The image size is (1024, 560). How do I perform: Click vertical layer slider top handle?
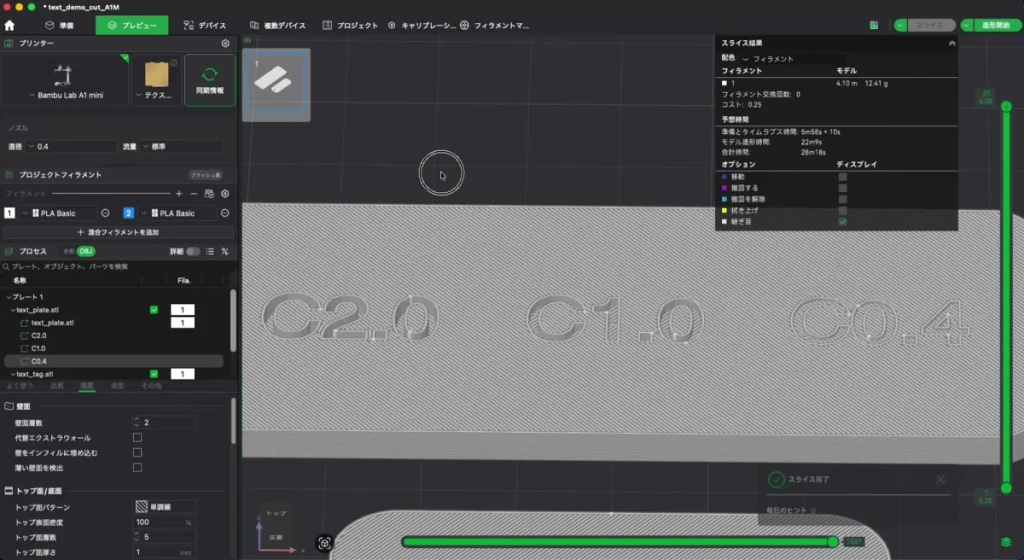(1006, 106)
